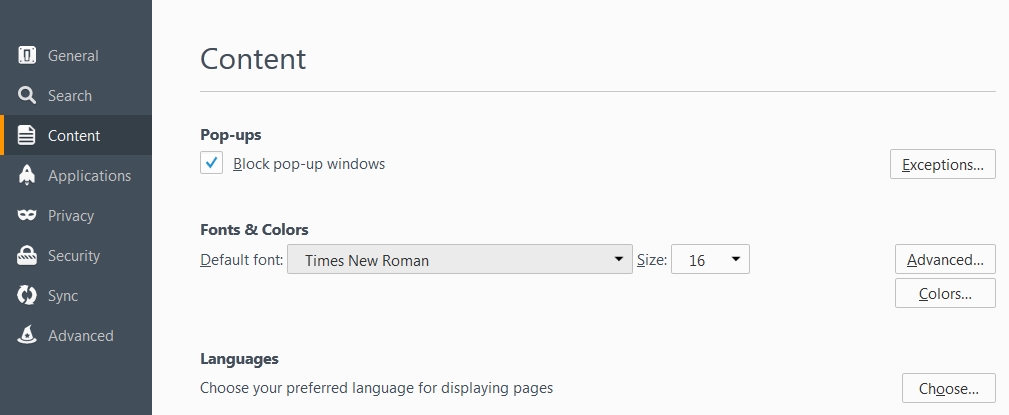Choose preferred languages button

tap(948, 388)
